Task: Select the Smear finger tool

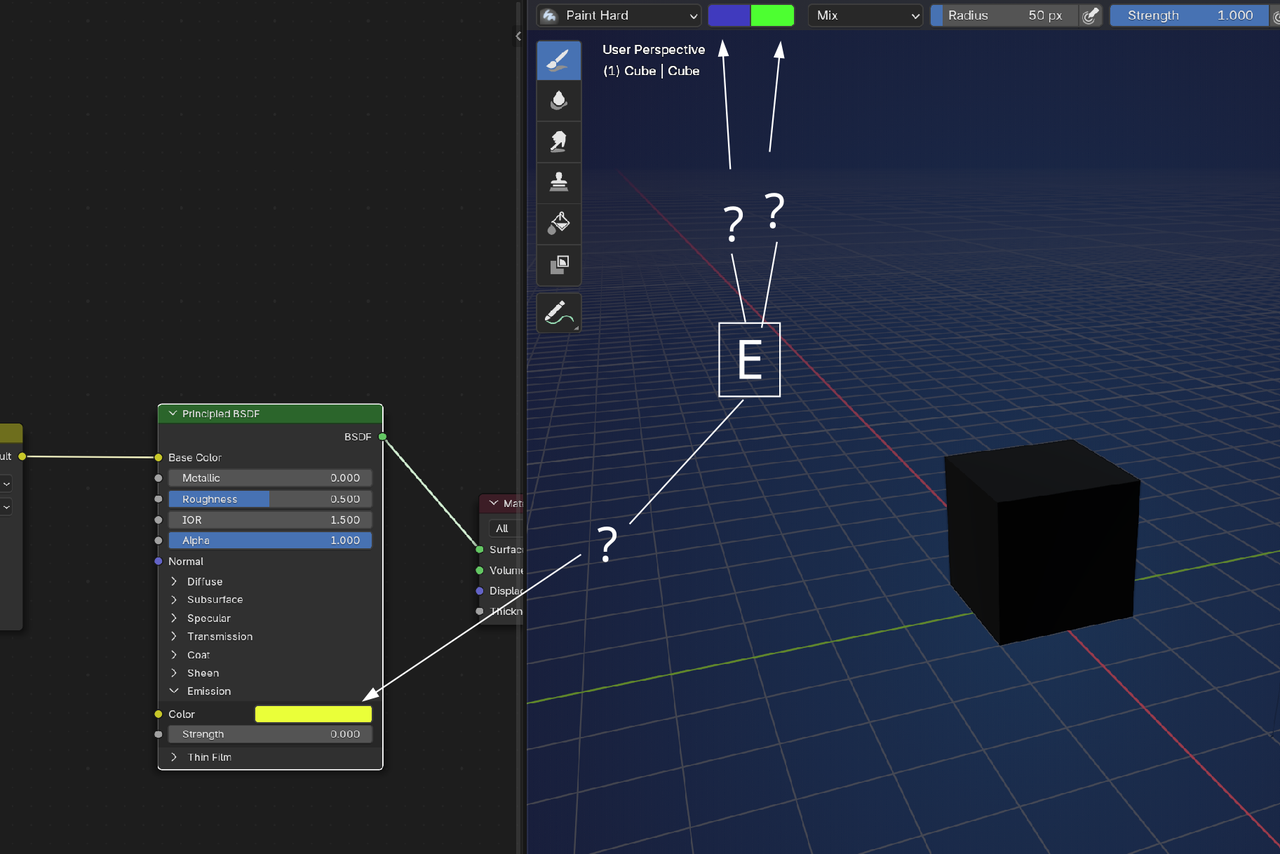Action: click(x=559, y=141)
